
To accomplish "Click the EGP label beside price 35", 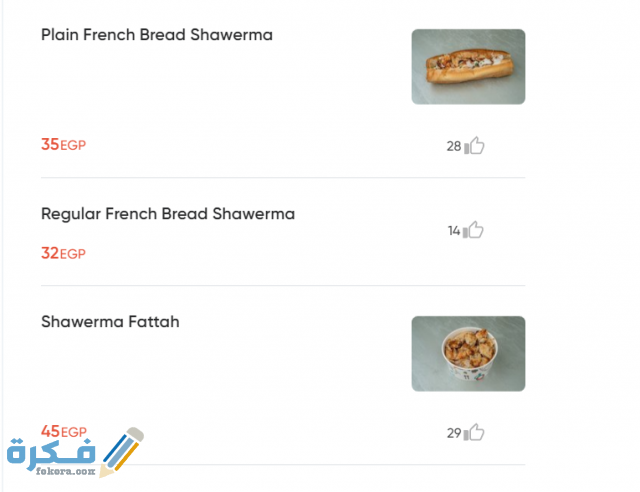I will click(74, 146).
